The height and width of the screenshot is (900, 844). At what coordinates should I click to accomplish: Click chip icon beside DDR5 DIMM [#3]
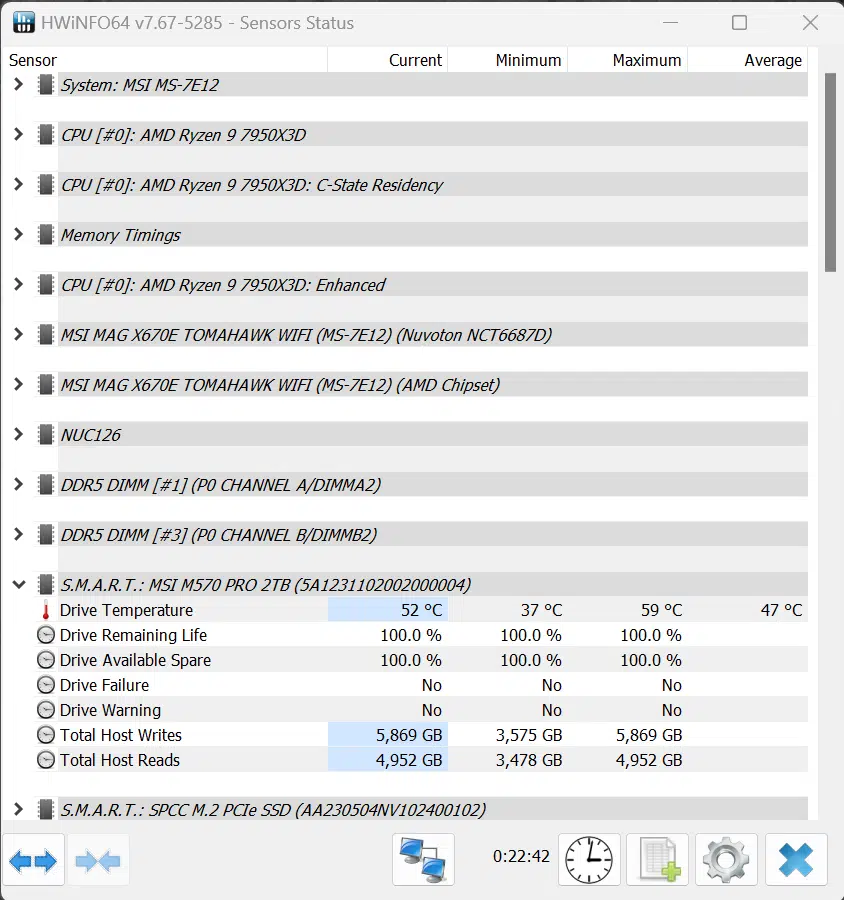pyautogui.click(x=46, y=535)
